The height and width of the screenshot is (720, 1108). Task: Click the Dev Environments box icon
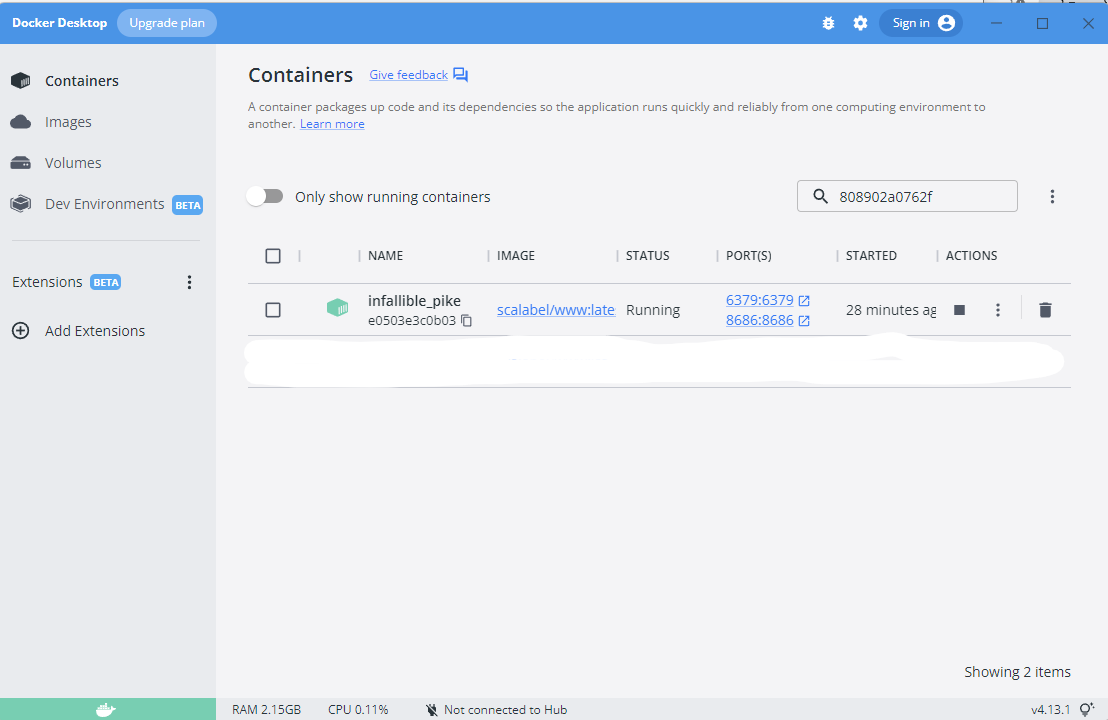click(x=20, y=203)
